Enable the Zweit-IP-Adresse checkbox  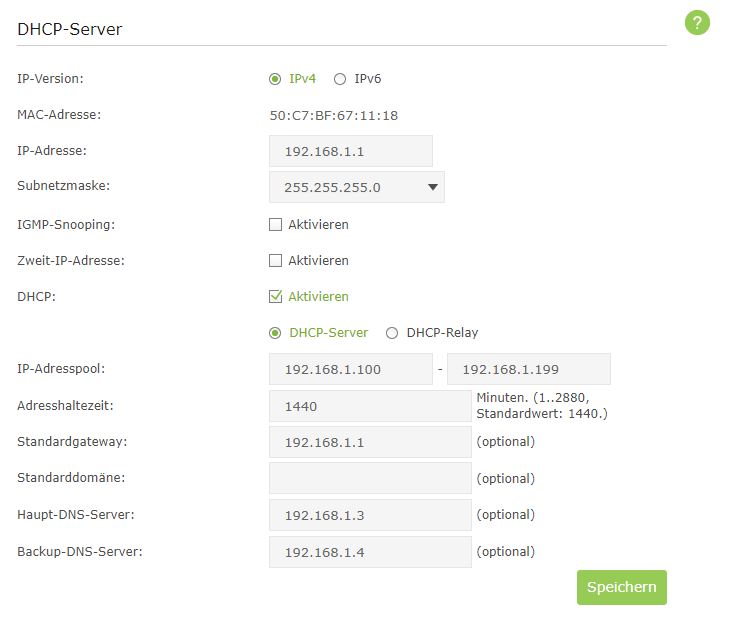coord(276,261)
